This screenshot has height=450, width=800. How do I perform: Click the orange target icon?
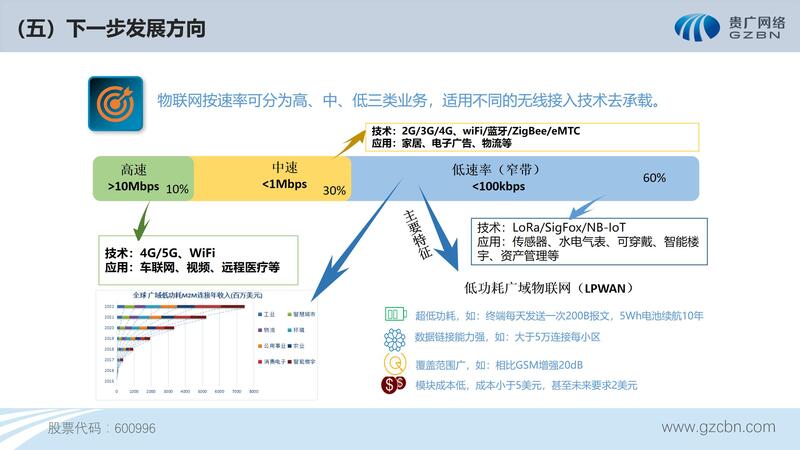tap(115, 101)
